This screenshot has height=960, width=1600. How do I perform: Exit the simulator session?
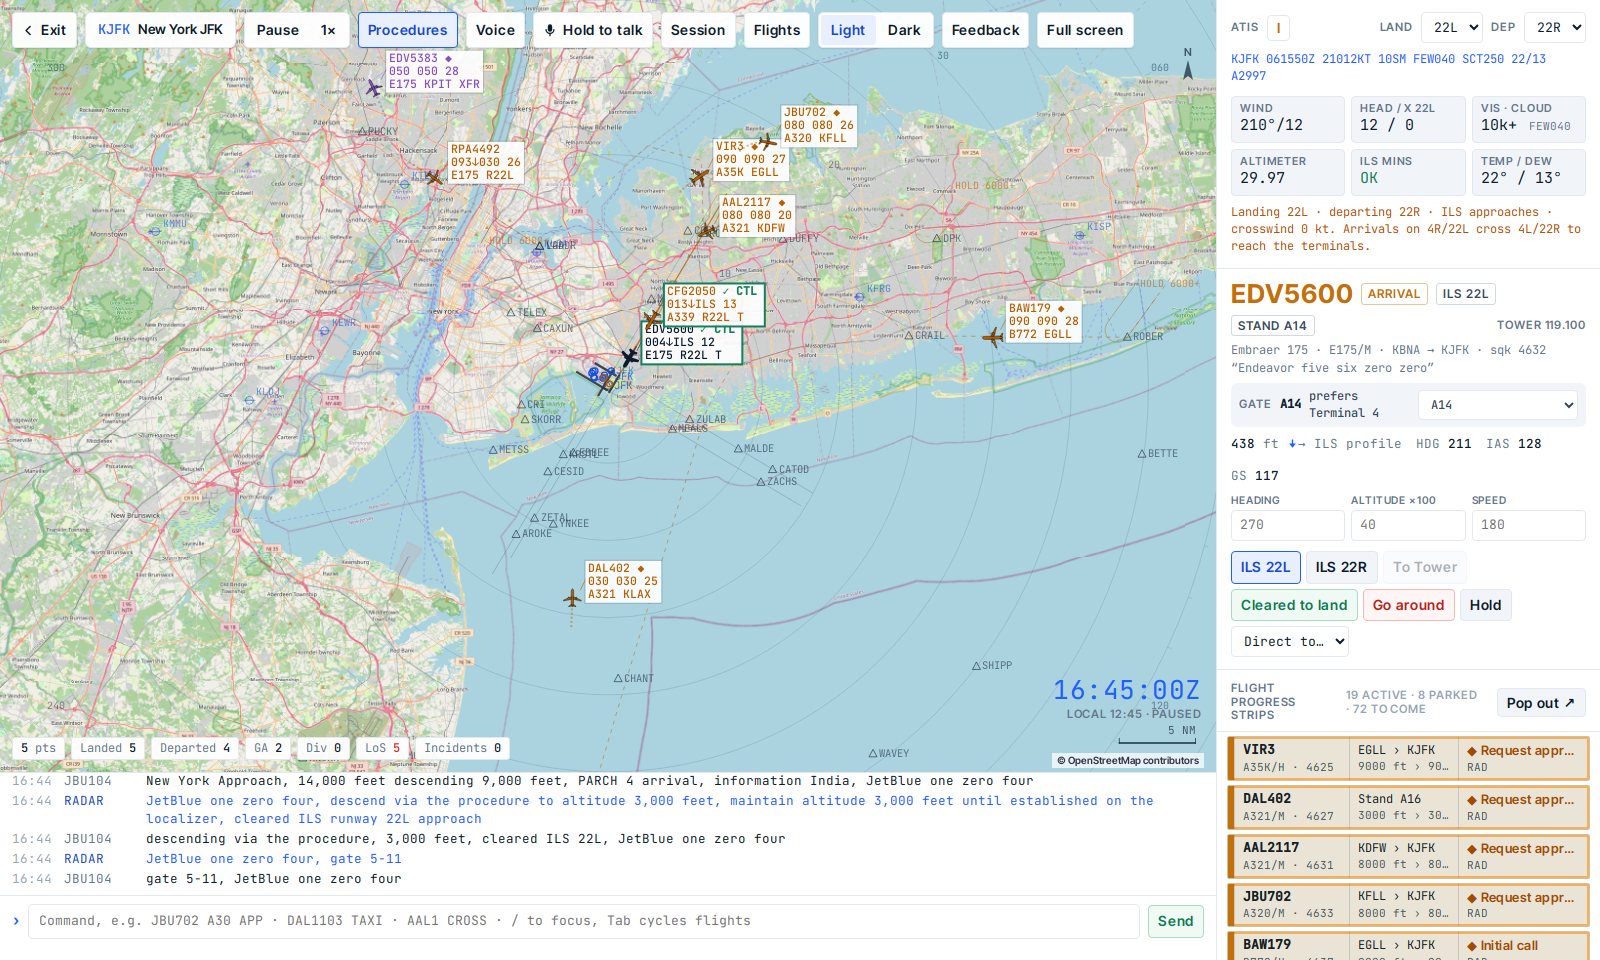click(44, 30)
